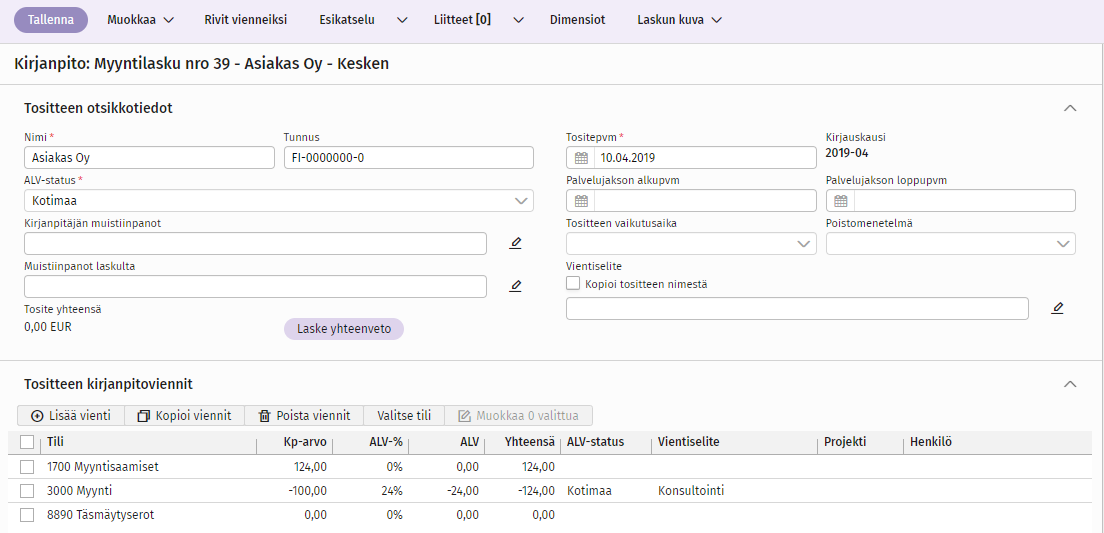Click the Laske yhteenveto button
The height and width of the screenshot is (533, 1104).
(x=344, y=329)
